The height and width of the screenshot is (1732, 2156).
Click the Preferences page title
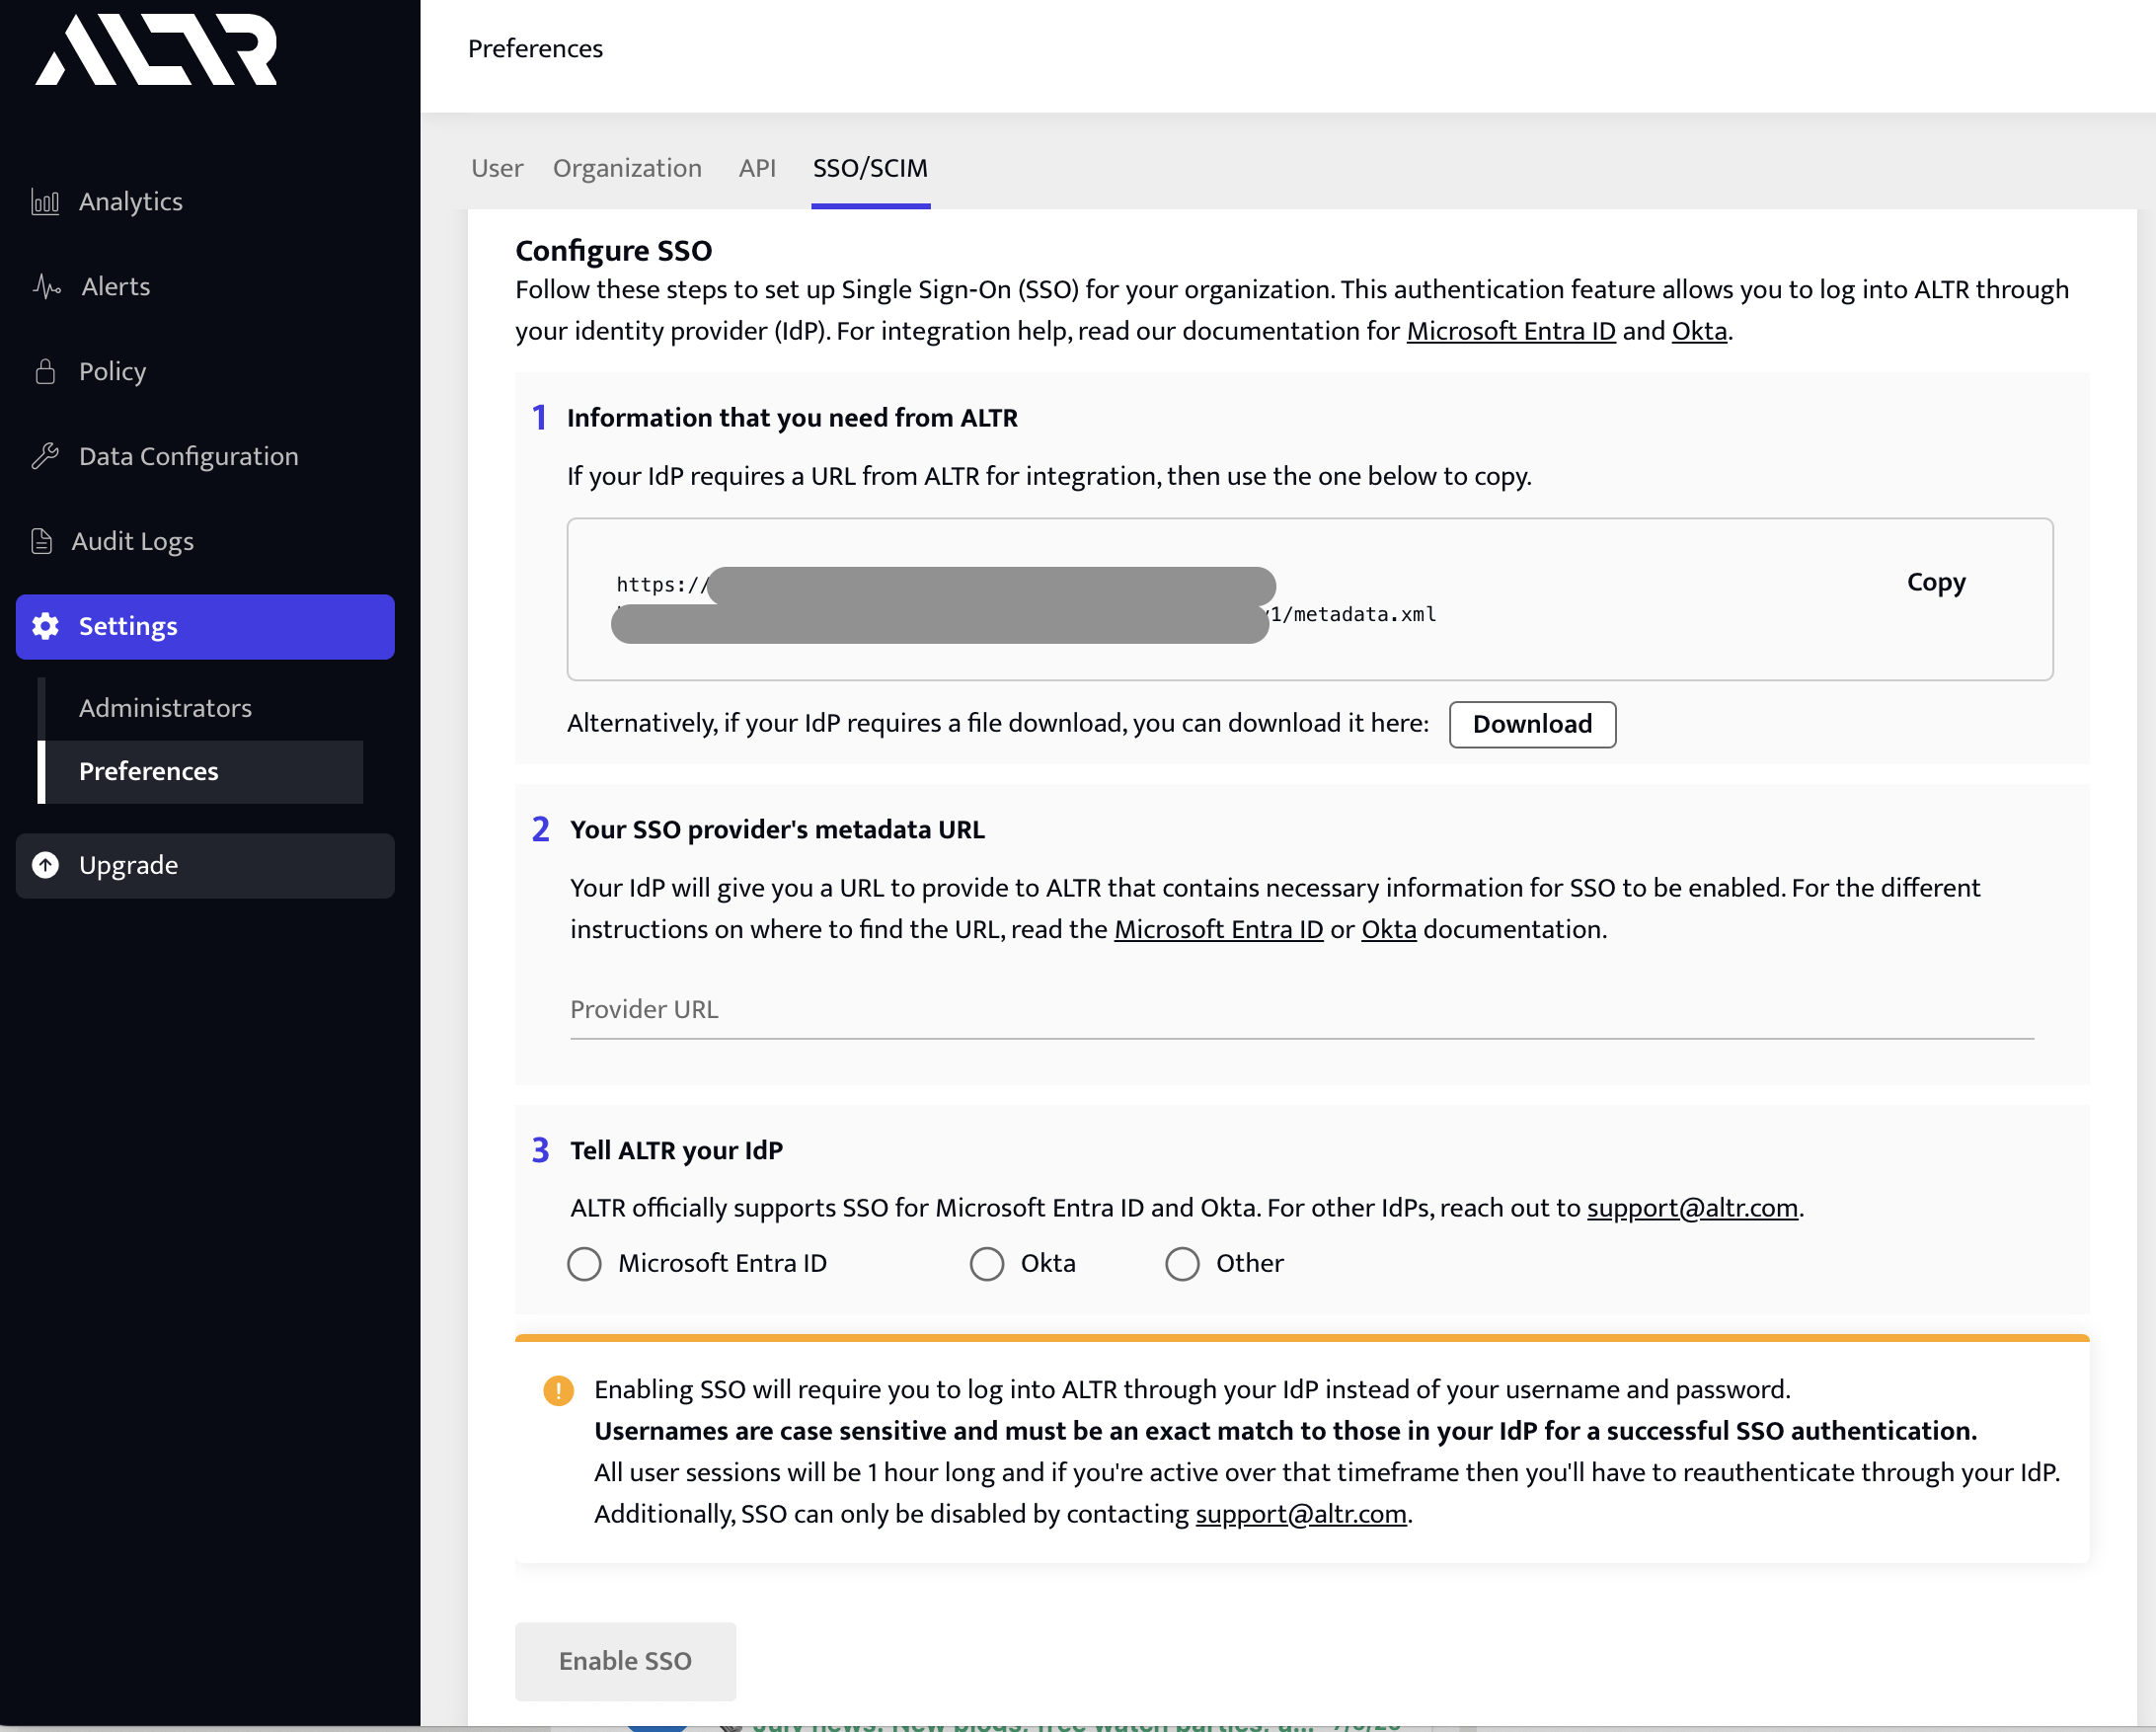click(535, 49)
